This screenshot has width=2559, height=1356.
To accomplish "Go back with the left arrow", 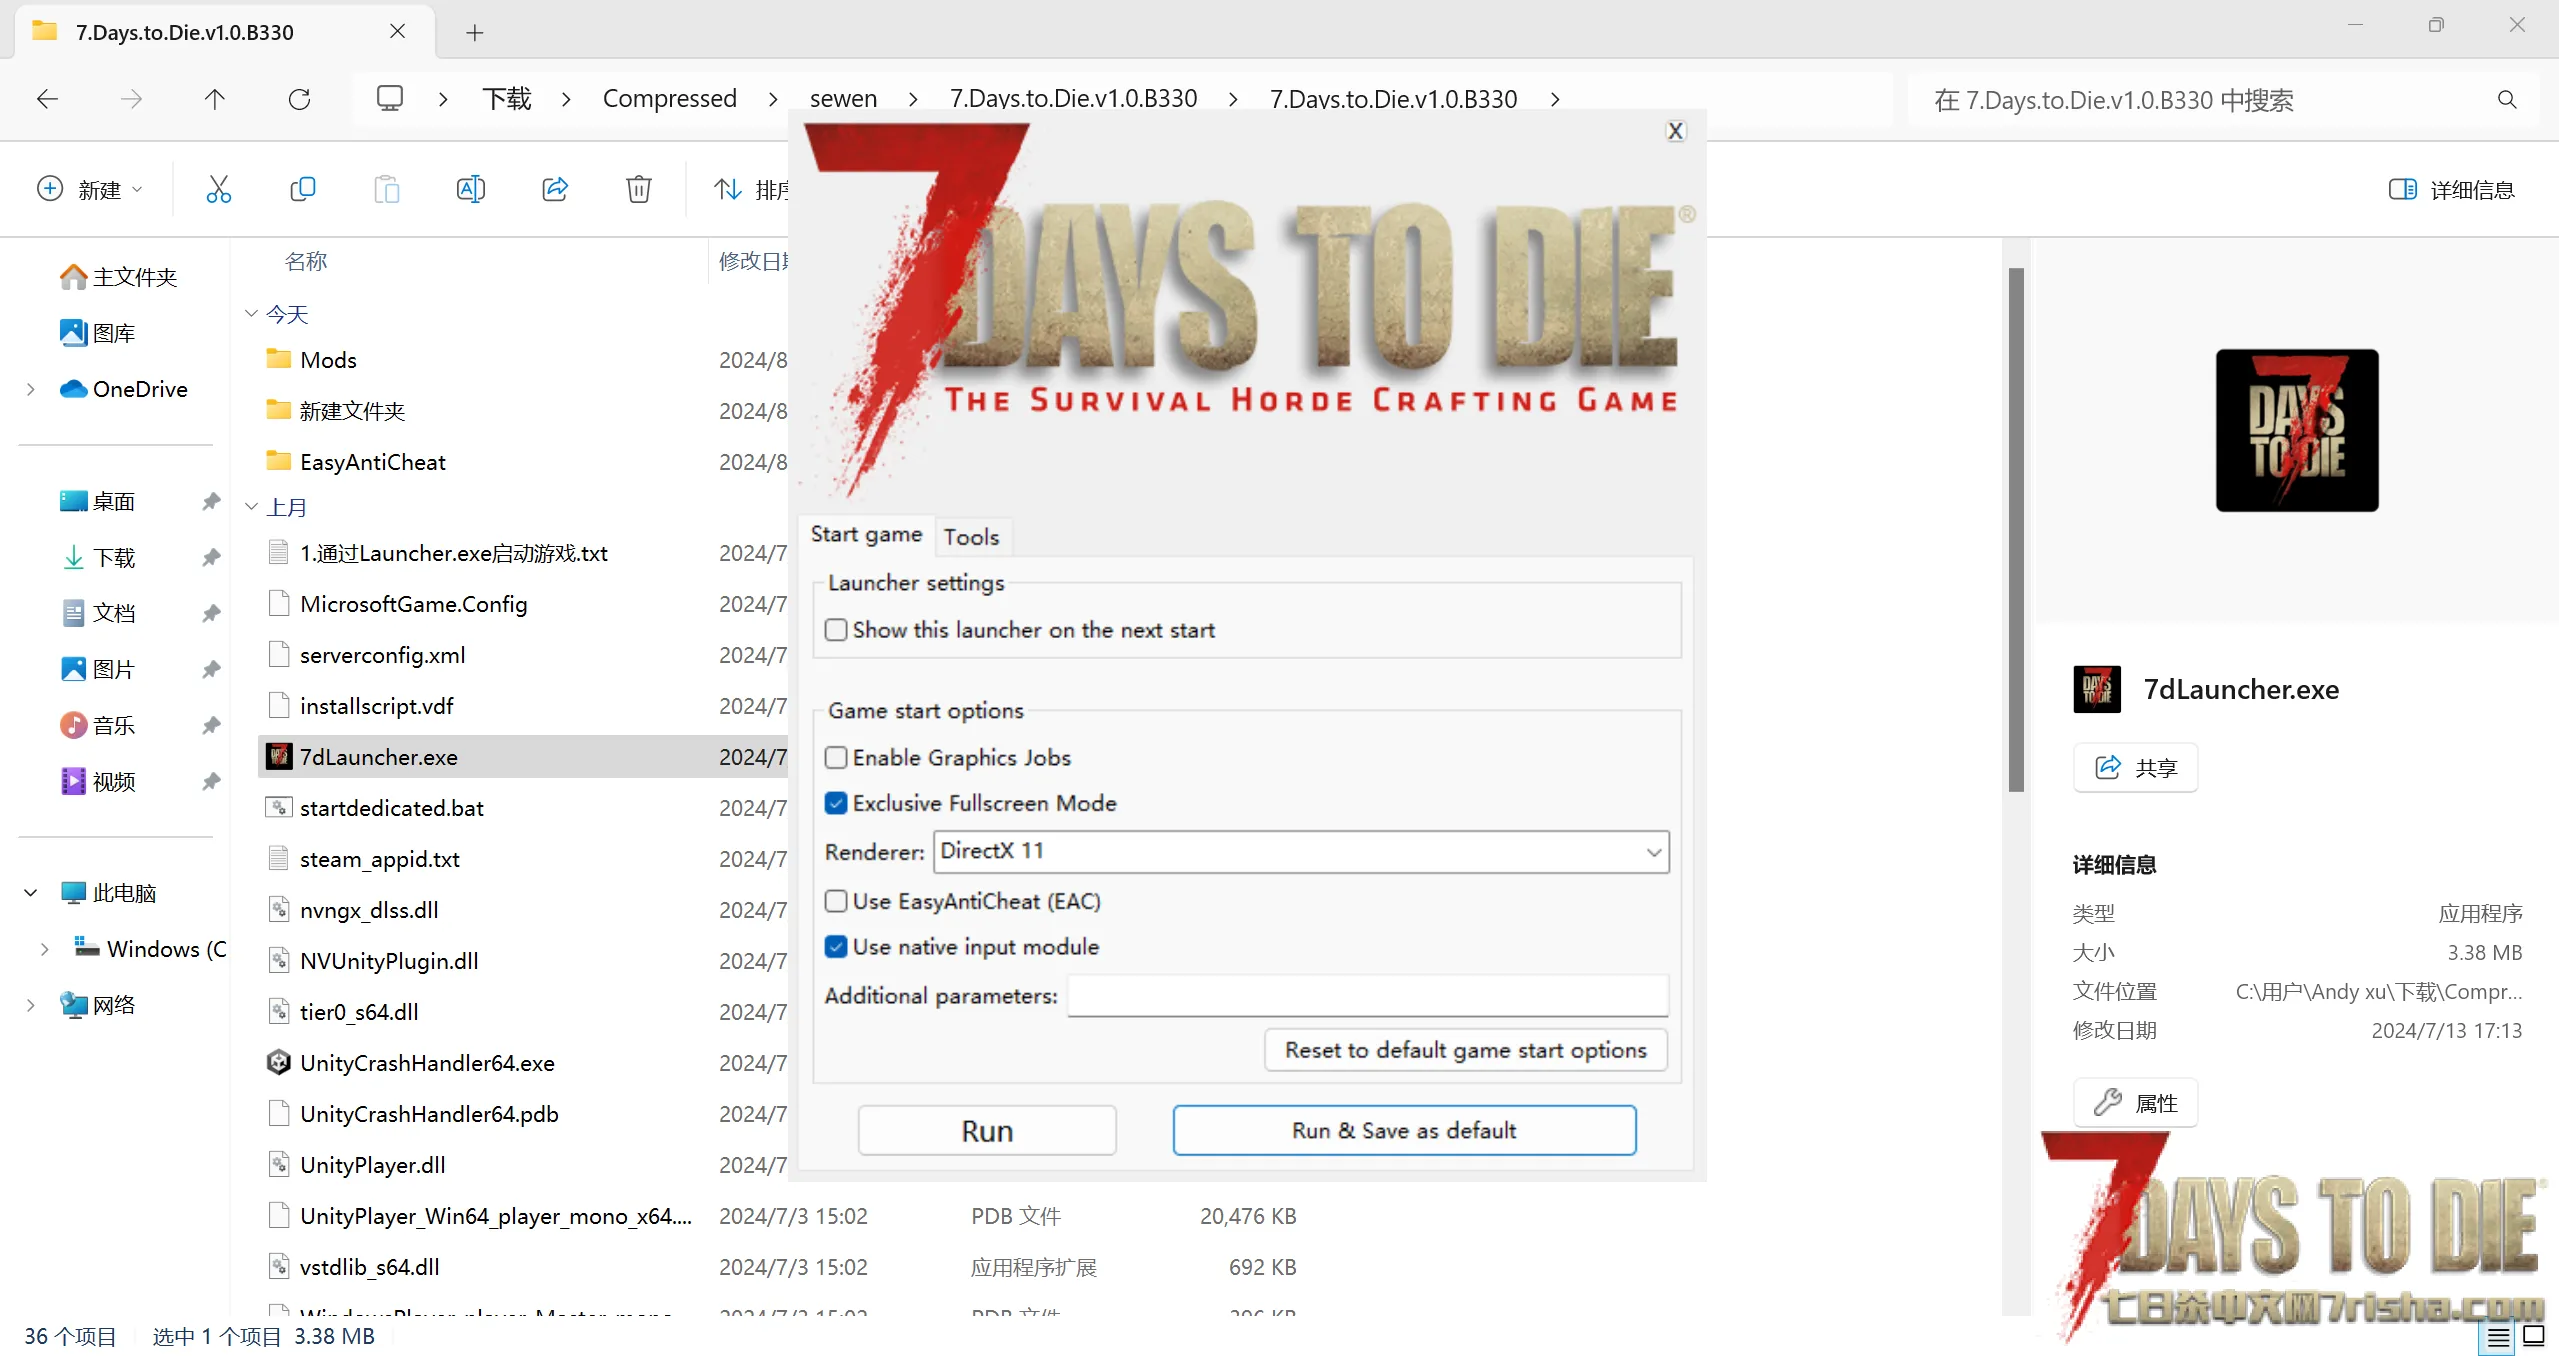I will click(x=47, y=99).
